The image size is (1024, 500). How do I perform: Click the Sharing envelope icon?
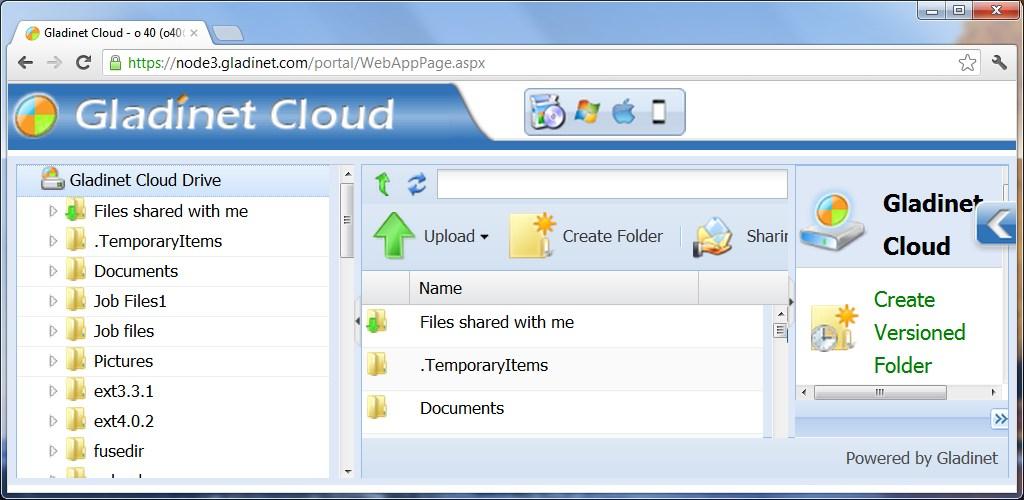click(713, 236)
